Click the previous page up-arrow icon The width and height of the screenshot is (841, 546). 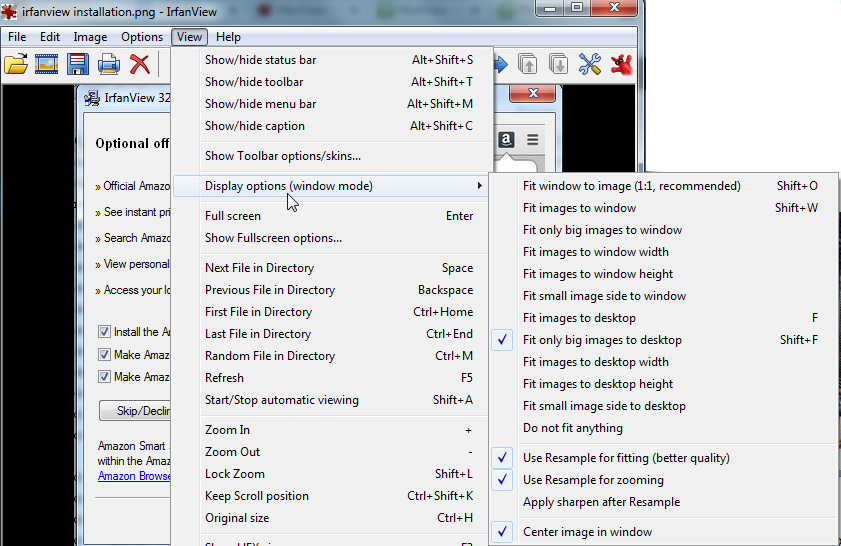[528, 64]
